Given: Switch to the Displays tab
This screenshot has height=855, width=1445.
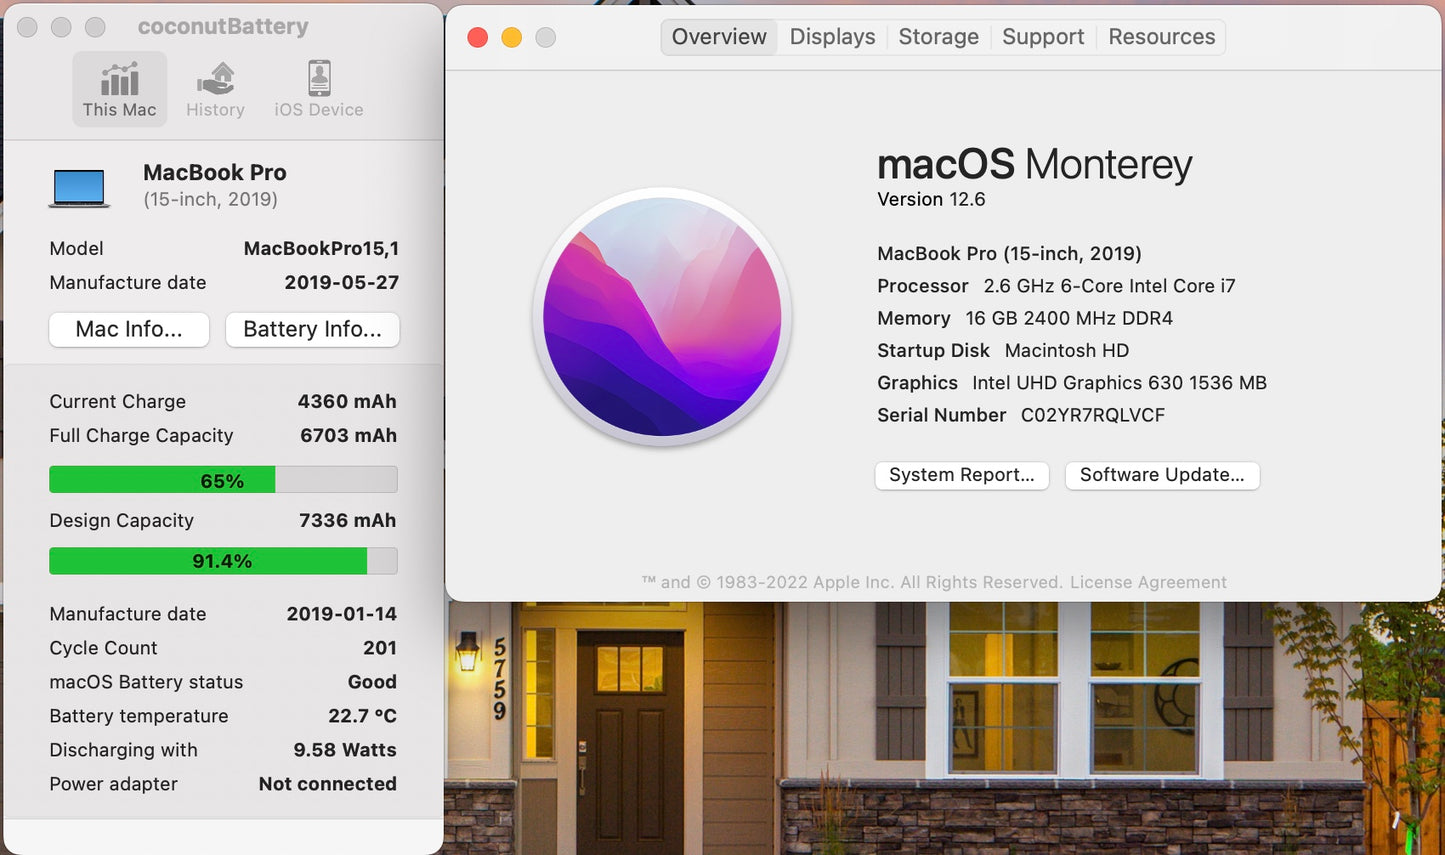Looking at the screenshot, I should [832, 37].
